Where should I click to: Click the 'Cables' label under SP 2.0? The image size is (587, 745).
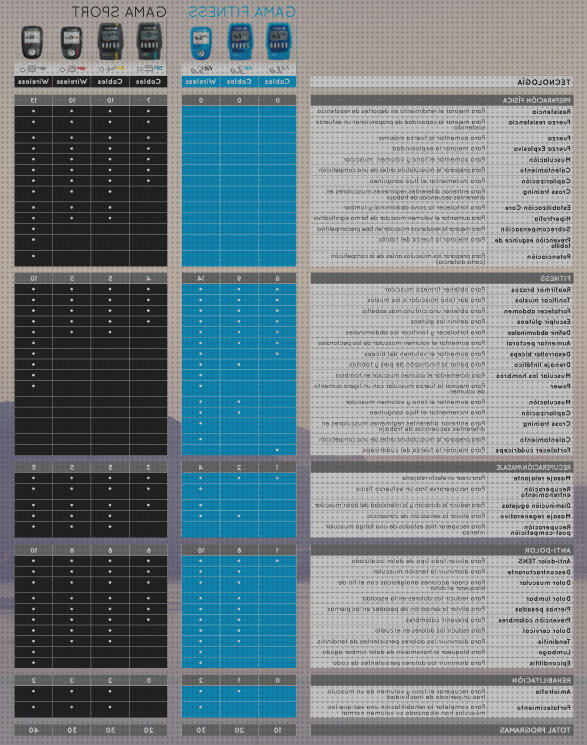(x=148, y=82)
